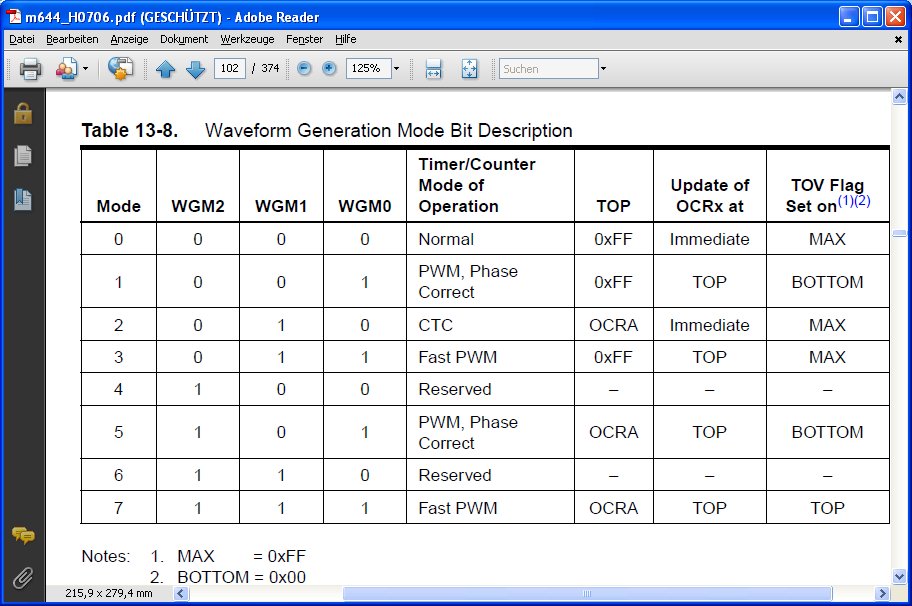This screenshot has width=912, height=606.
Task: Click 'Fast PWM' cell in mode 7 row
Action: point(458,508)
